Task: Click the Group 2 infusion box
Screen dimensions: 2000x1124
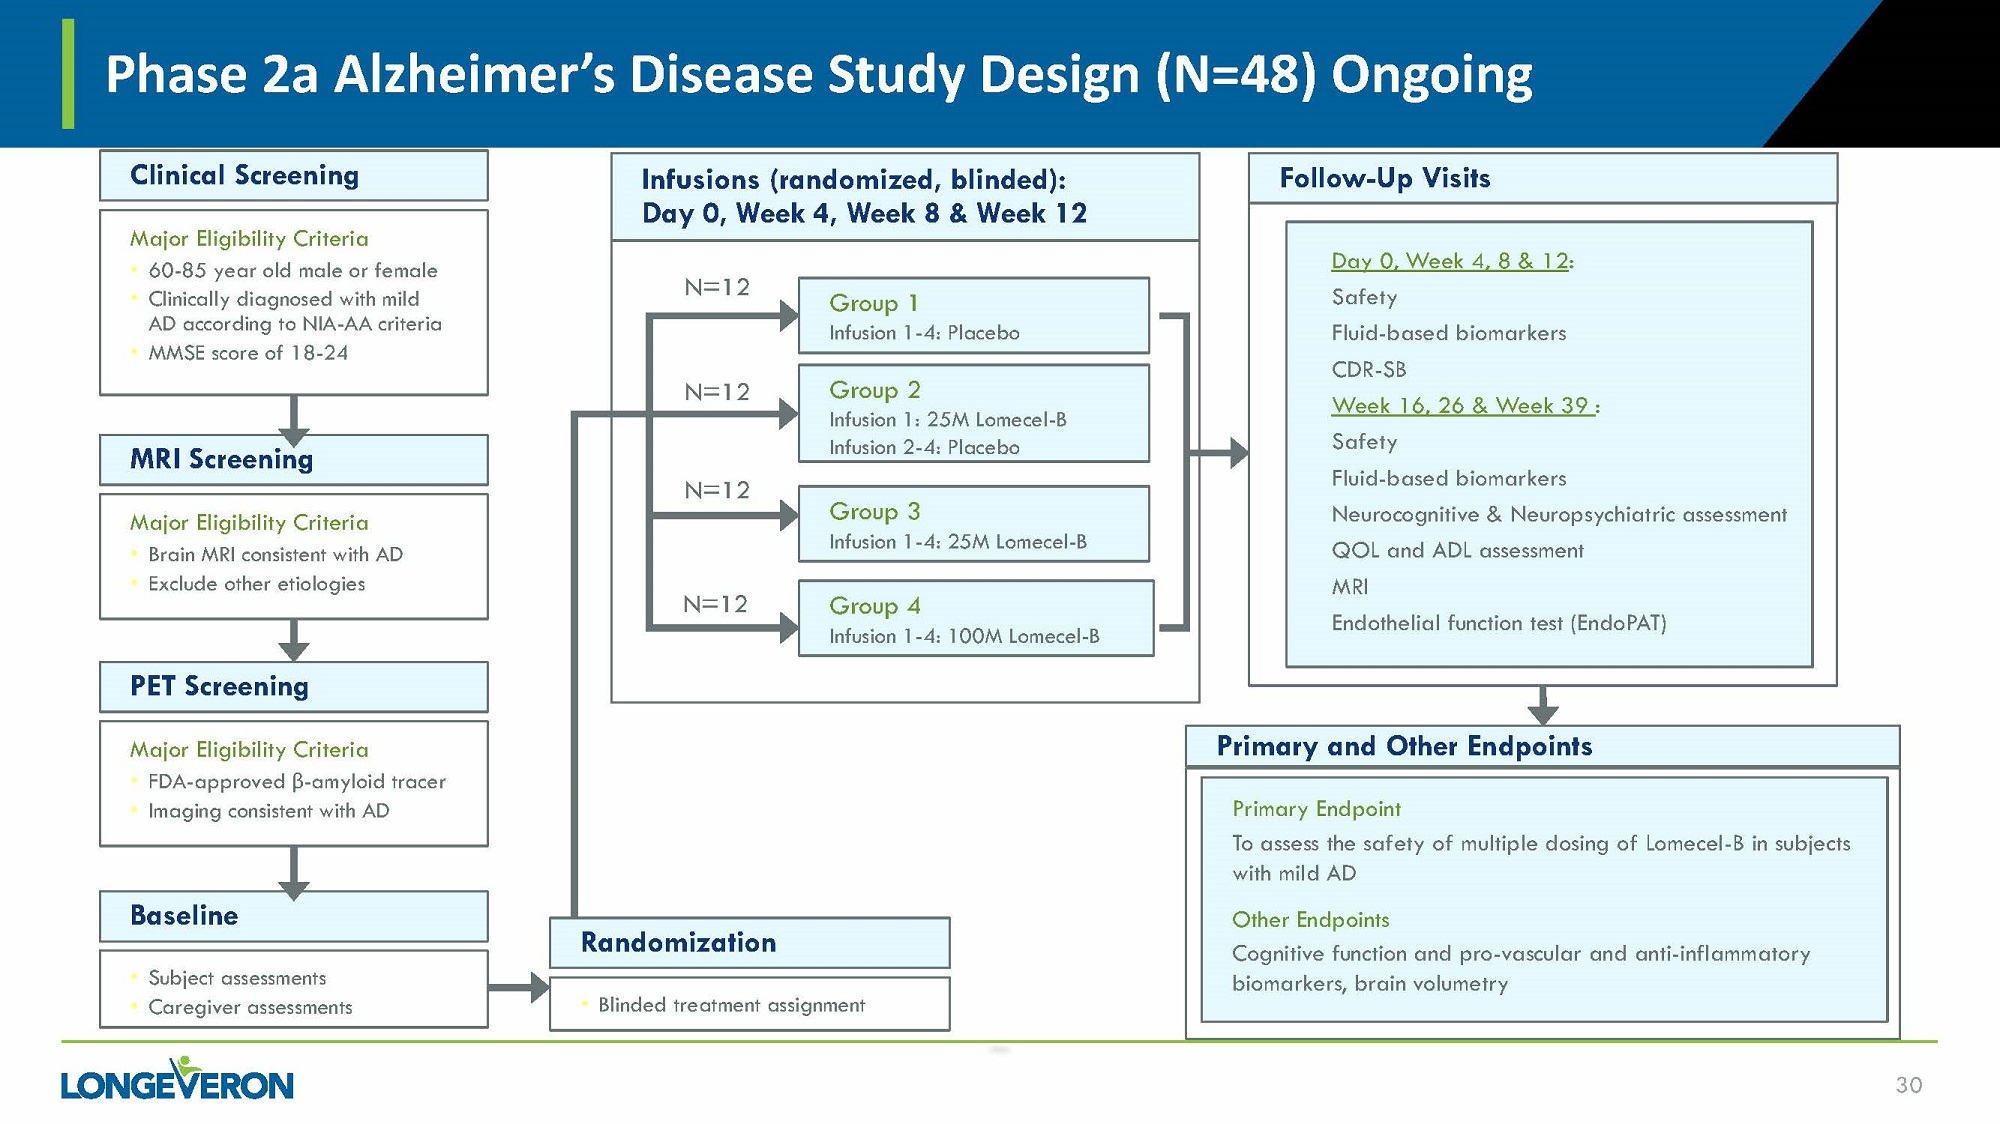Action: [x=973, y=413]
